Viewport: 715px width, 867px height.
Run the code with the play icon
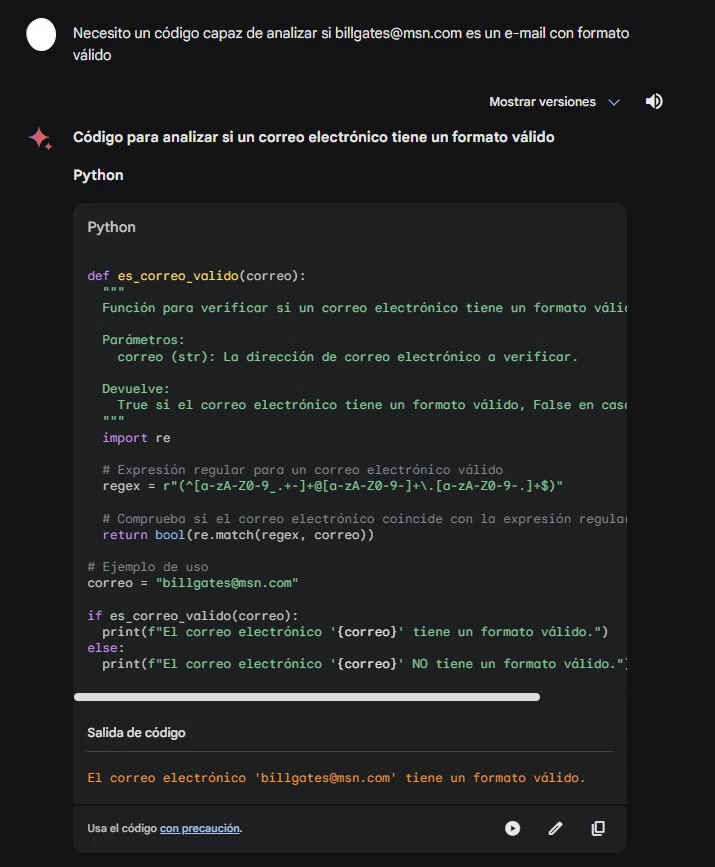pos(512,828)
